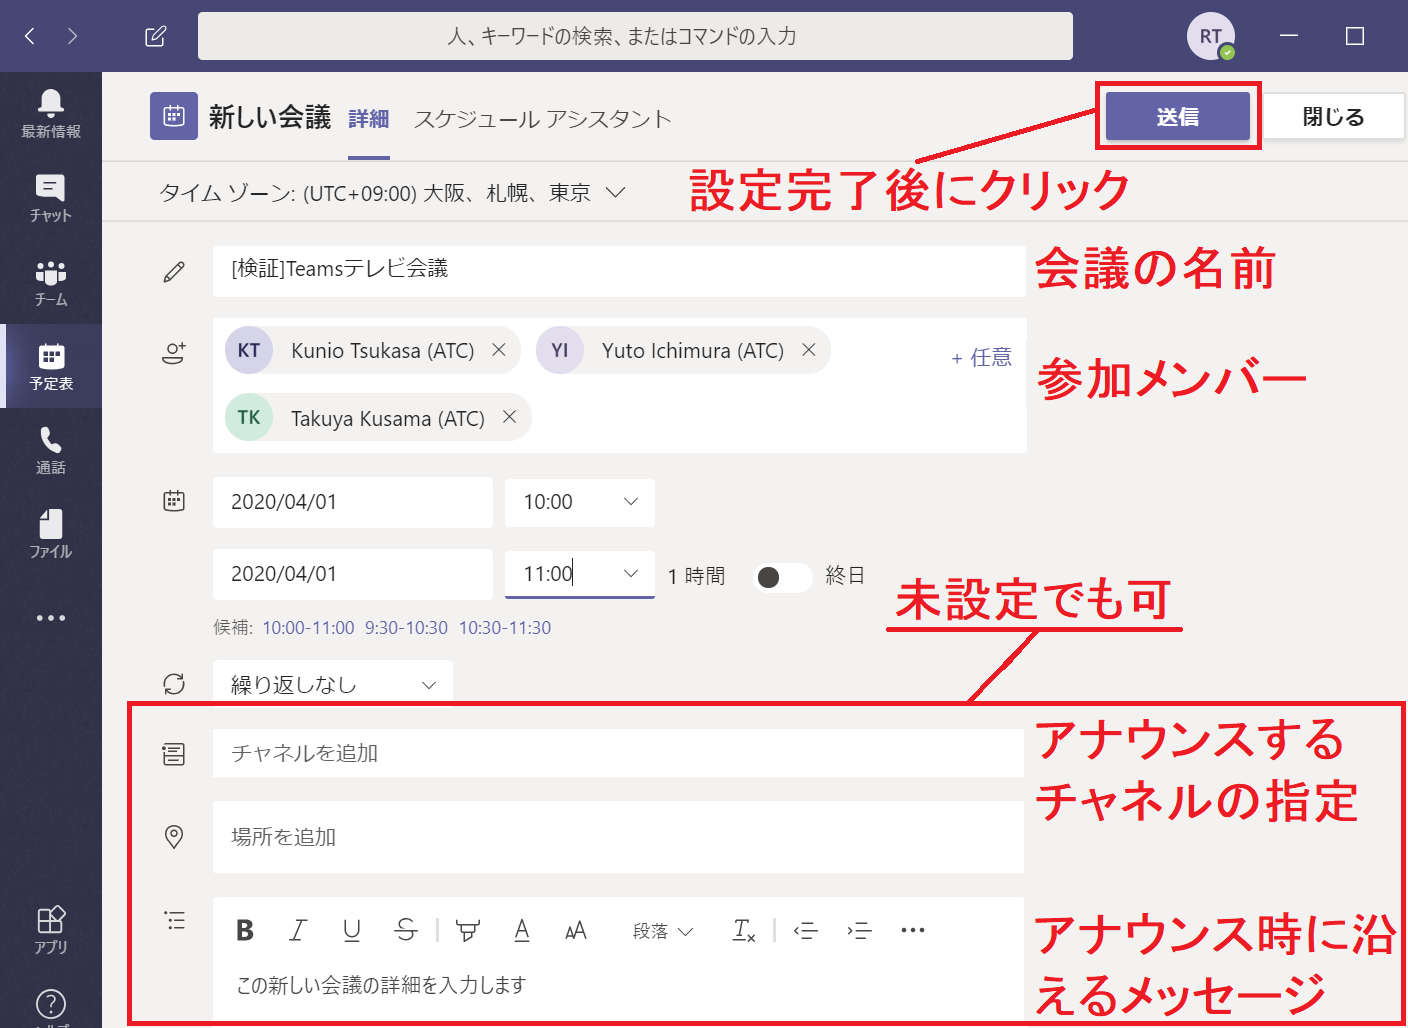Expand the タイムゾーン time zone selector
The width and height of the screenshot is (1408, 1028).
[x=392, y=193]
